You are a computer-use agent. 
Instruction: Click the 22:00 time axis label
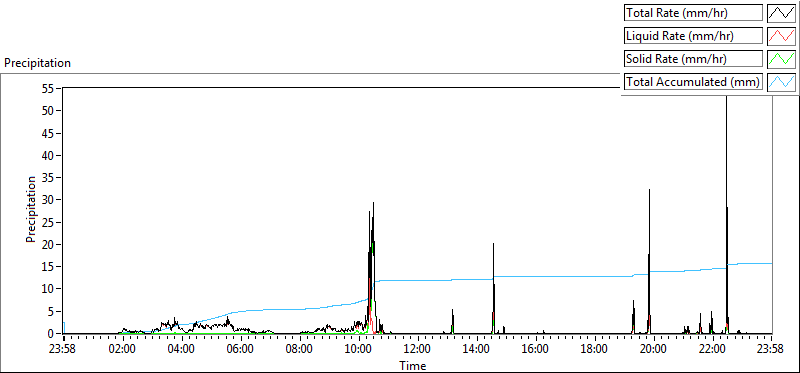click(713, 350)
